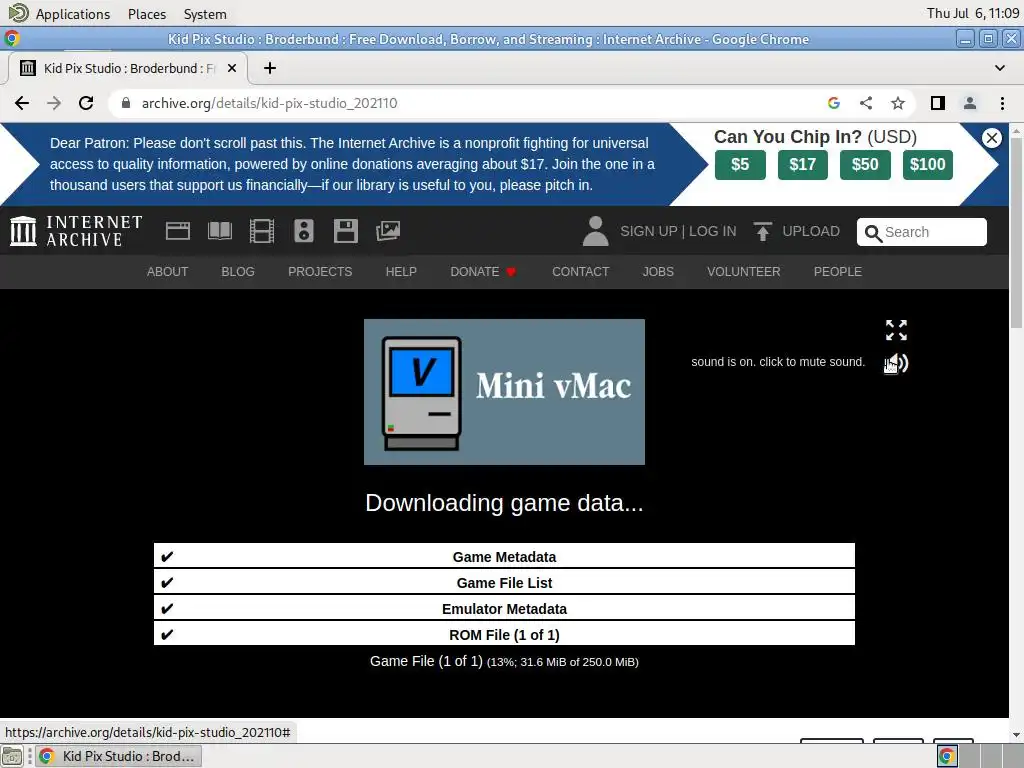The image size is (1024, 768).
Task: Open the DONATE nav item
Action: (483, 272)
